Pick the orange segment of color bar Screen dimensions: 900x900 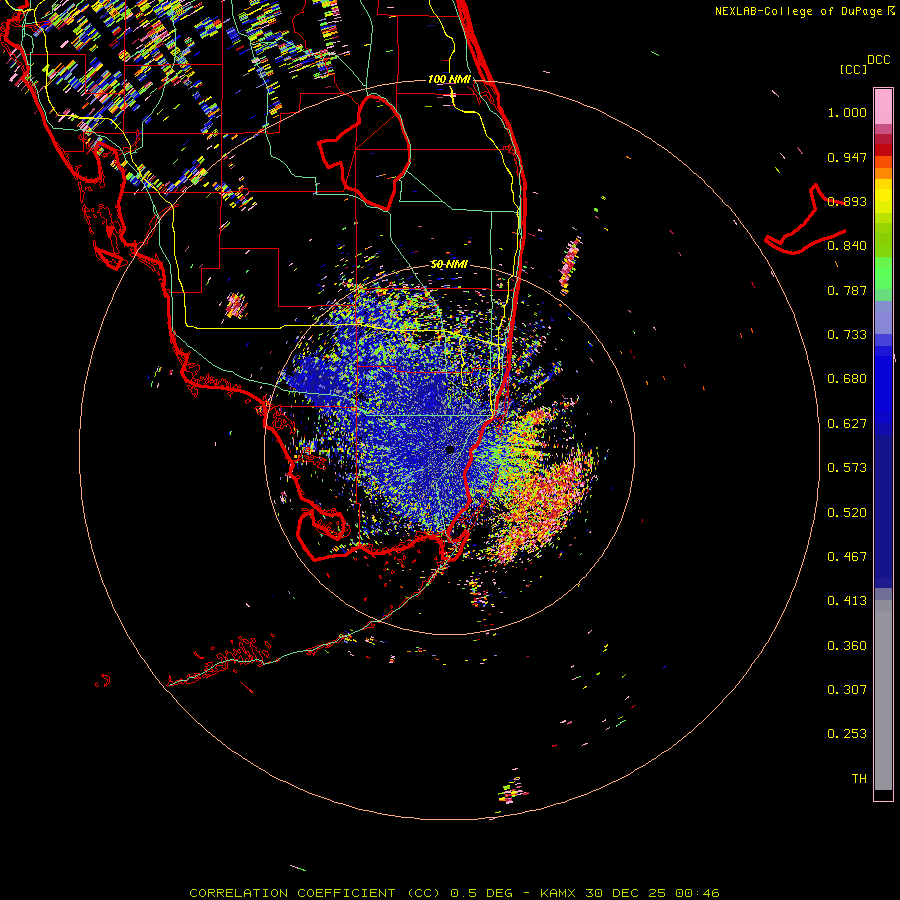click(883, 173)
